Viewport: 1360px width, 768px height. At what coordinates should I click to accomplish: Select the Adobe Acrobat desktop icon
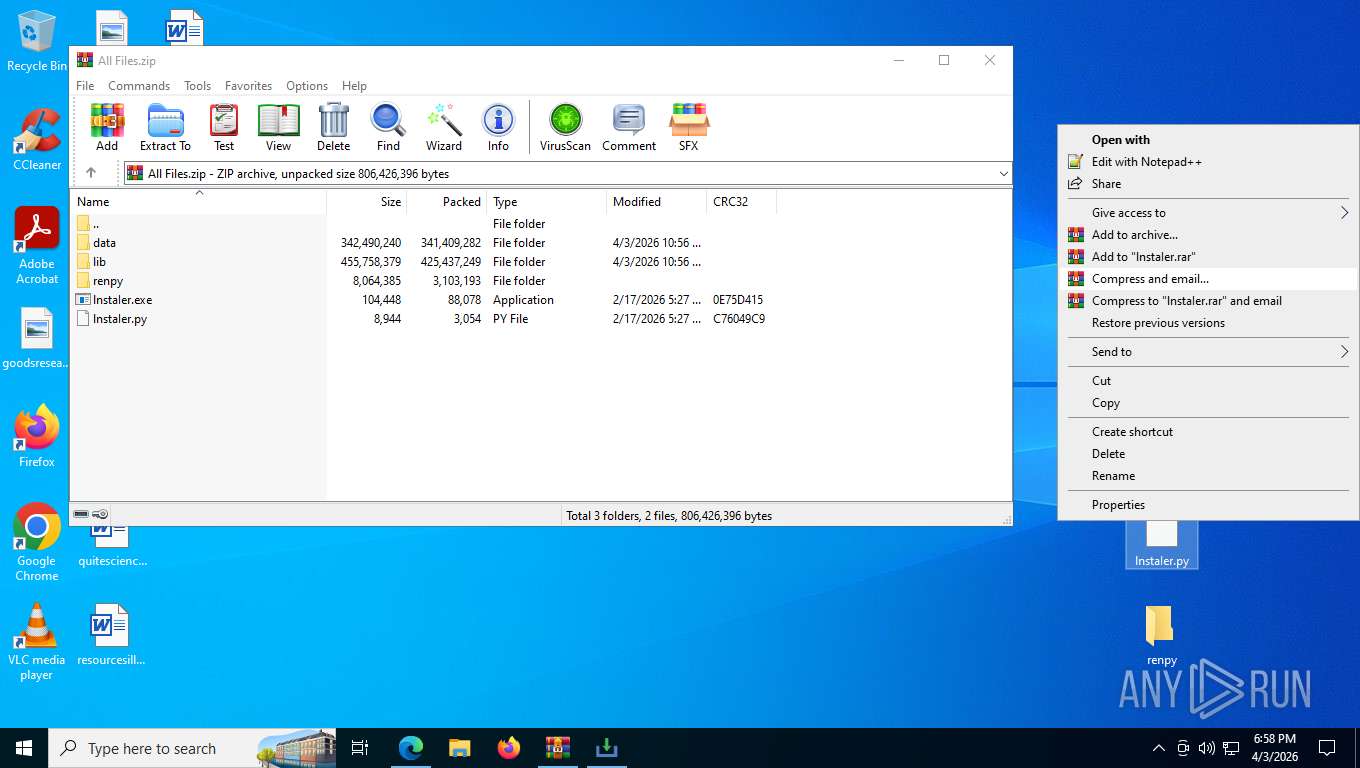pyautogui.click(x=37, y=246)
